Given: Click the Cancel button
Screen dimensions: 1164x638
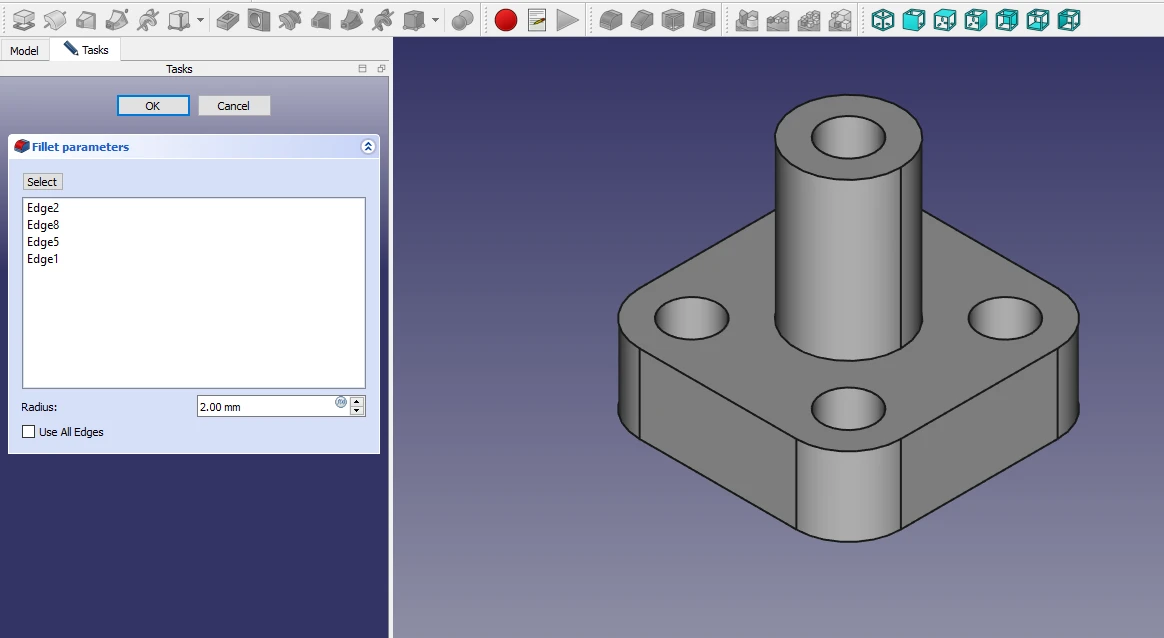Looking at the screenshot, I should 234,106.
